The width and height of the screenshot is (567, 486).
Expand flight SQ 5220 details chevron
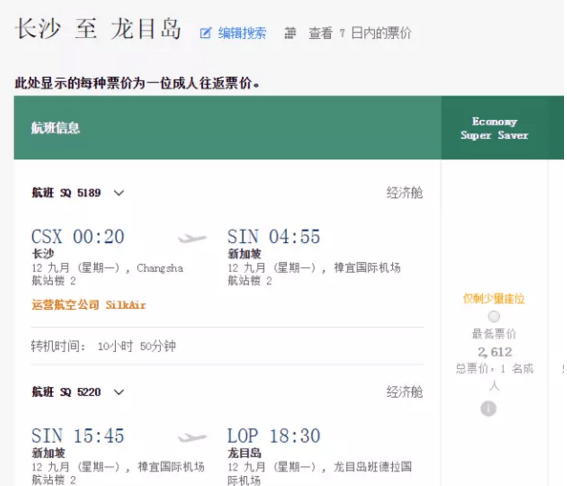[119, 392]
